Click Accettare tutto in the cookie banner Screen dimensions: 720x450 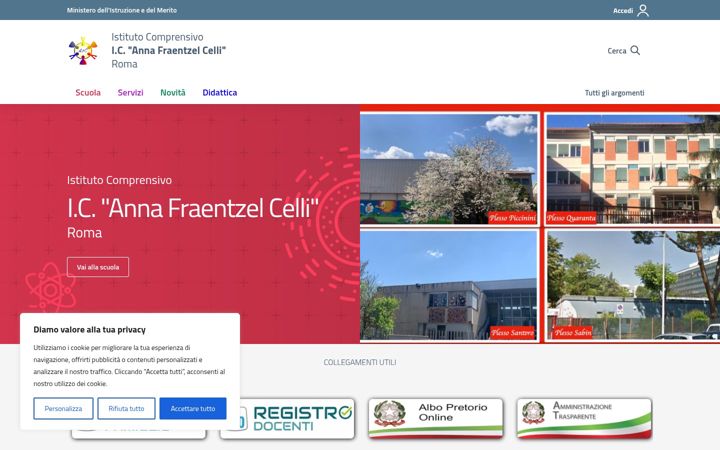pyautogui.click(x=193, y=408)
